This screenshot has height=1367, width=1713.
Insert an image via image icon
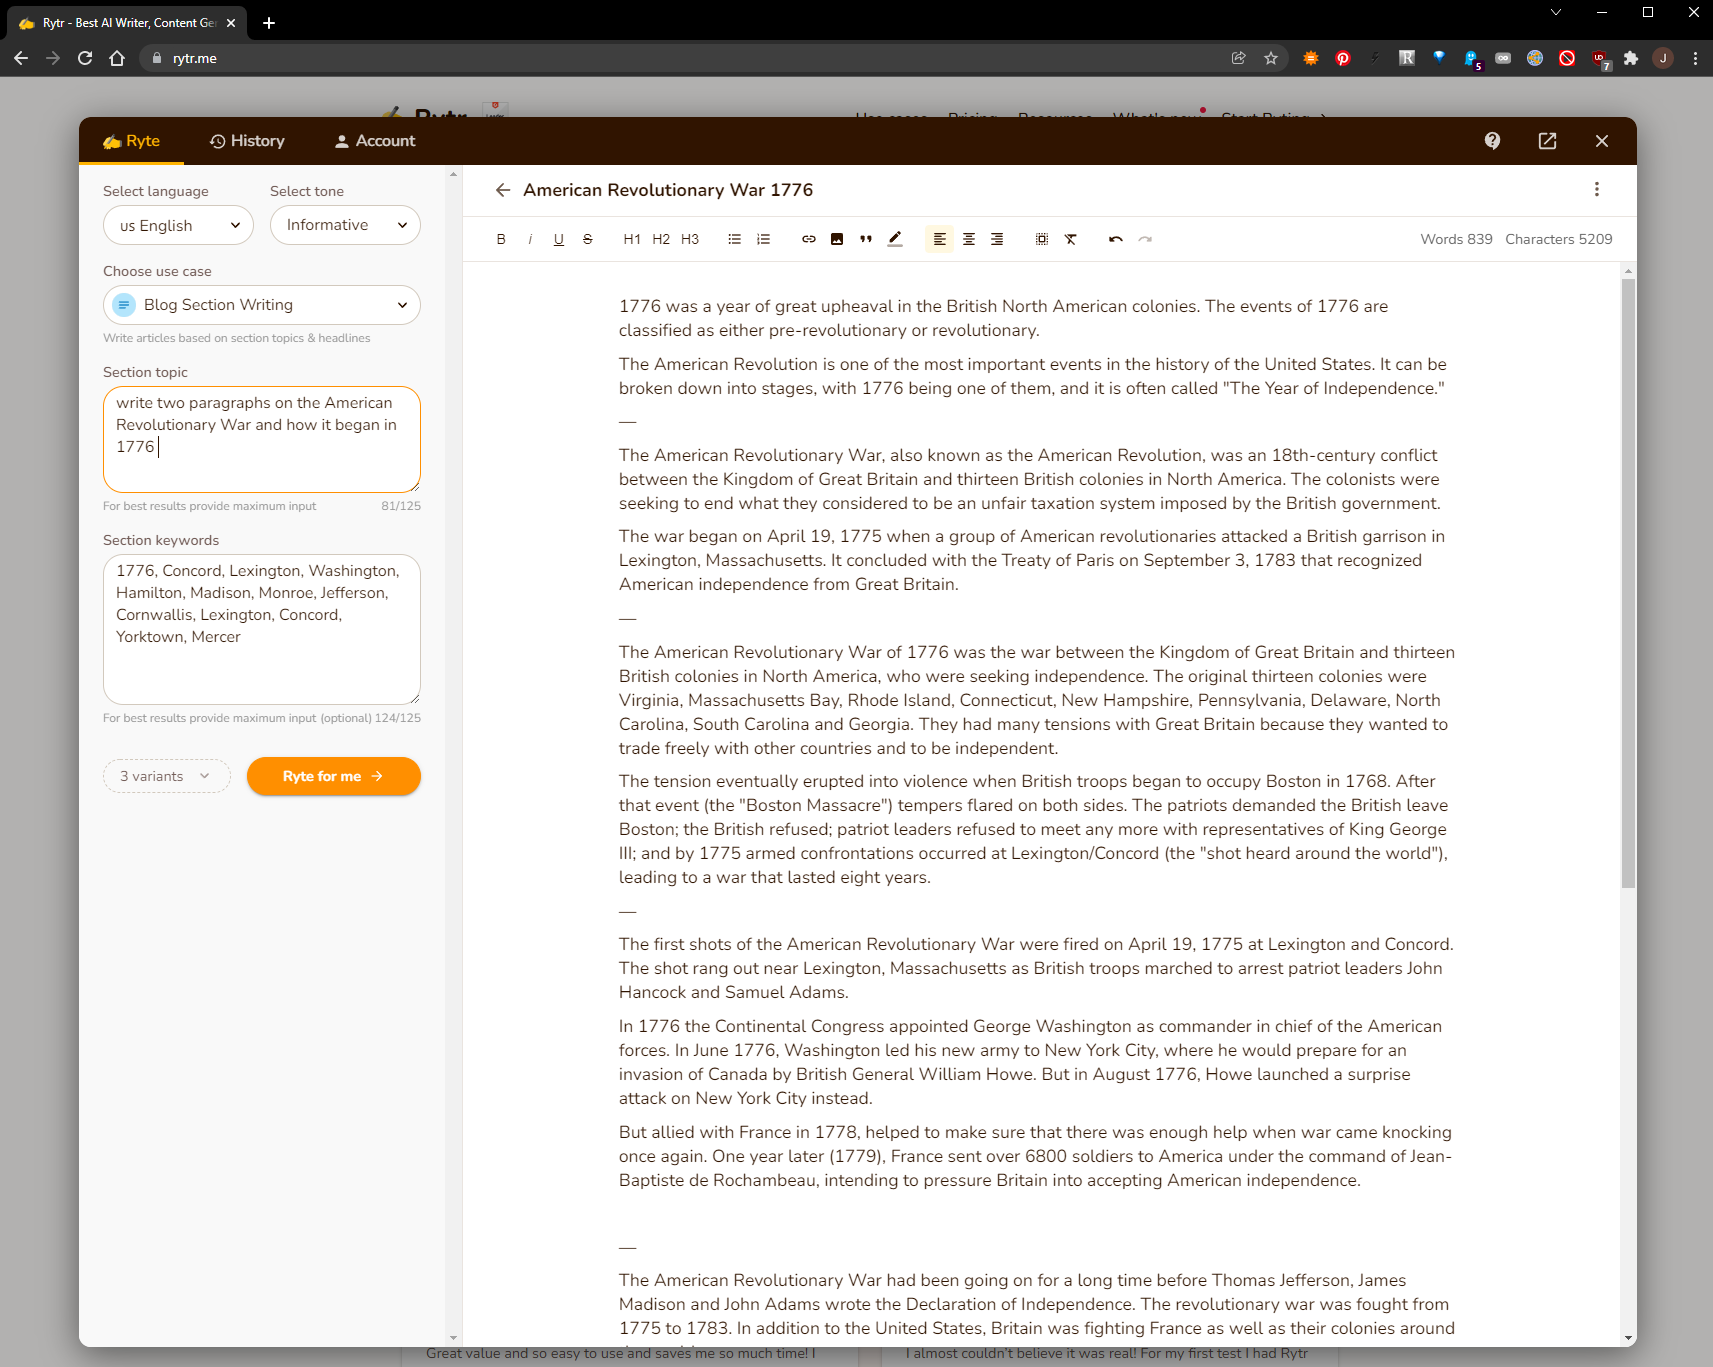coord(837,239)
